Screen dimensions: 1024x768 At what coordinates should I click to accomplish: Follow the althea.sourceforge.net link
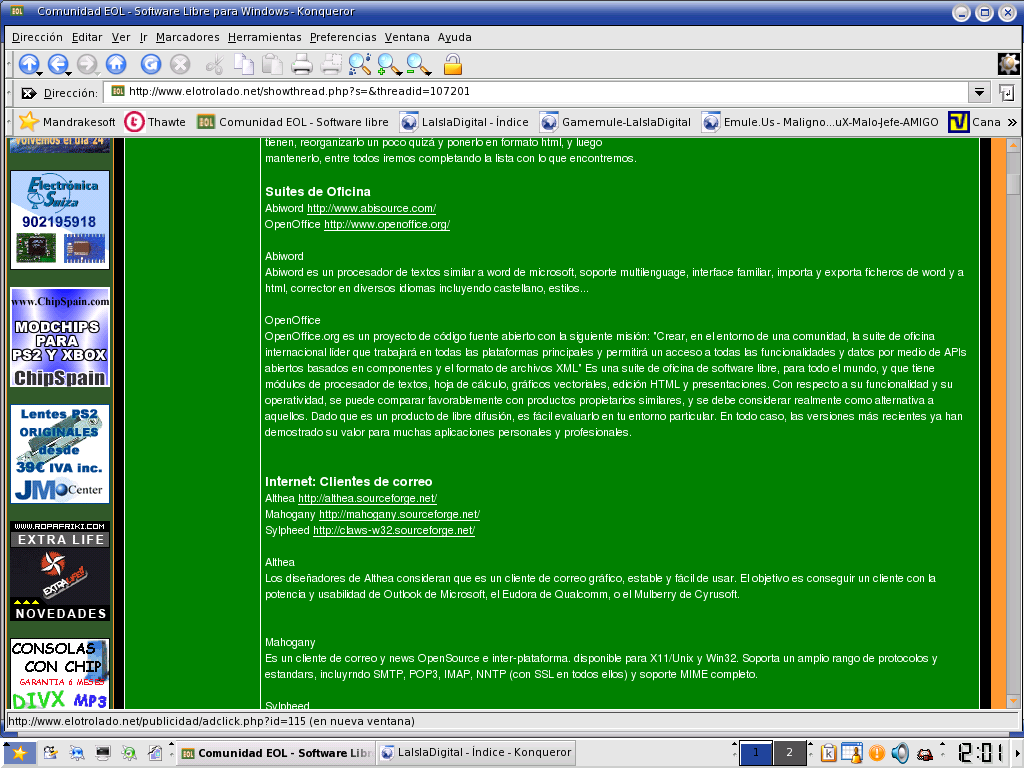pyautogui.click(x=368, y=498)
